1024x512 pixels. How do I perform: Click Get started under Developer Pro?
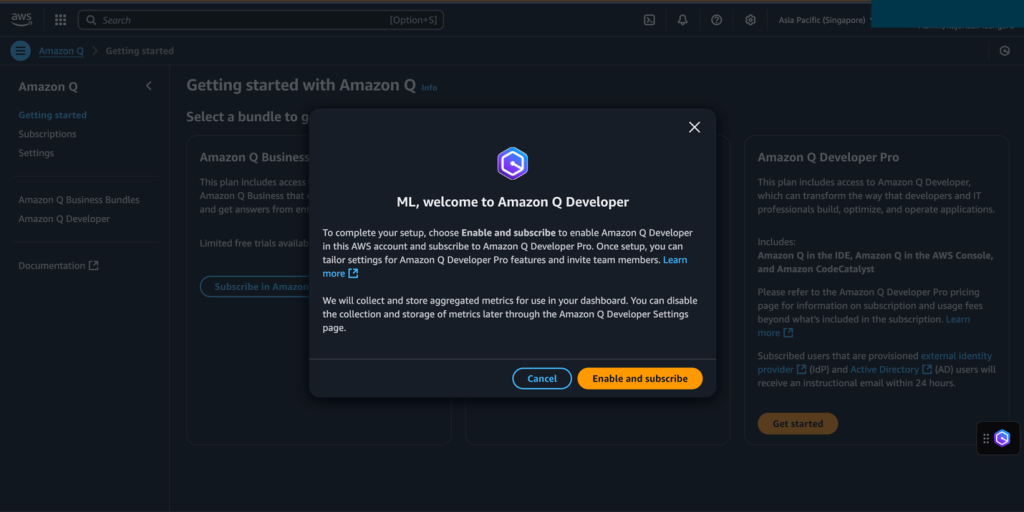click(797, 424)
